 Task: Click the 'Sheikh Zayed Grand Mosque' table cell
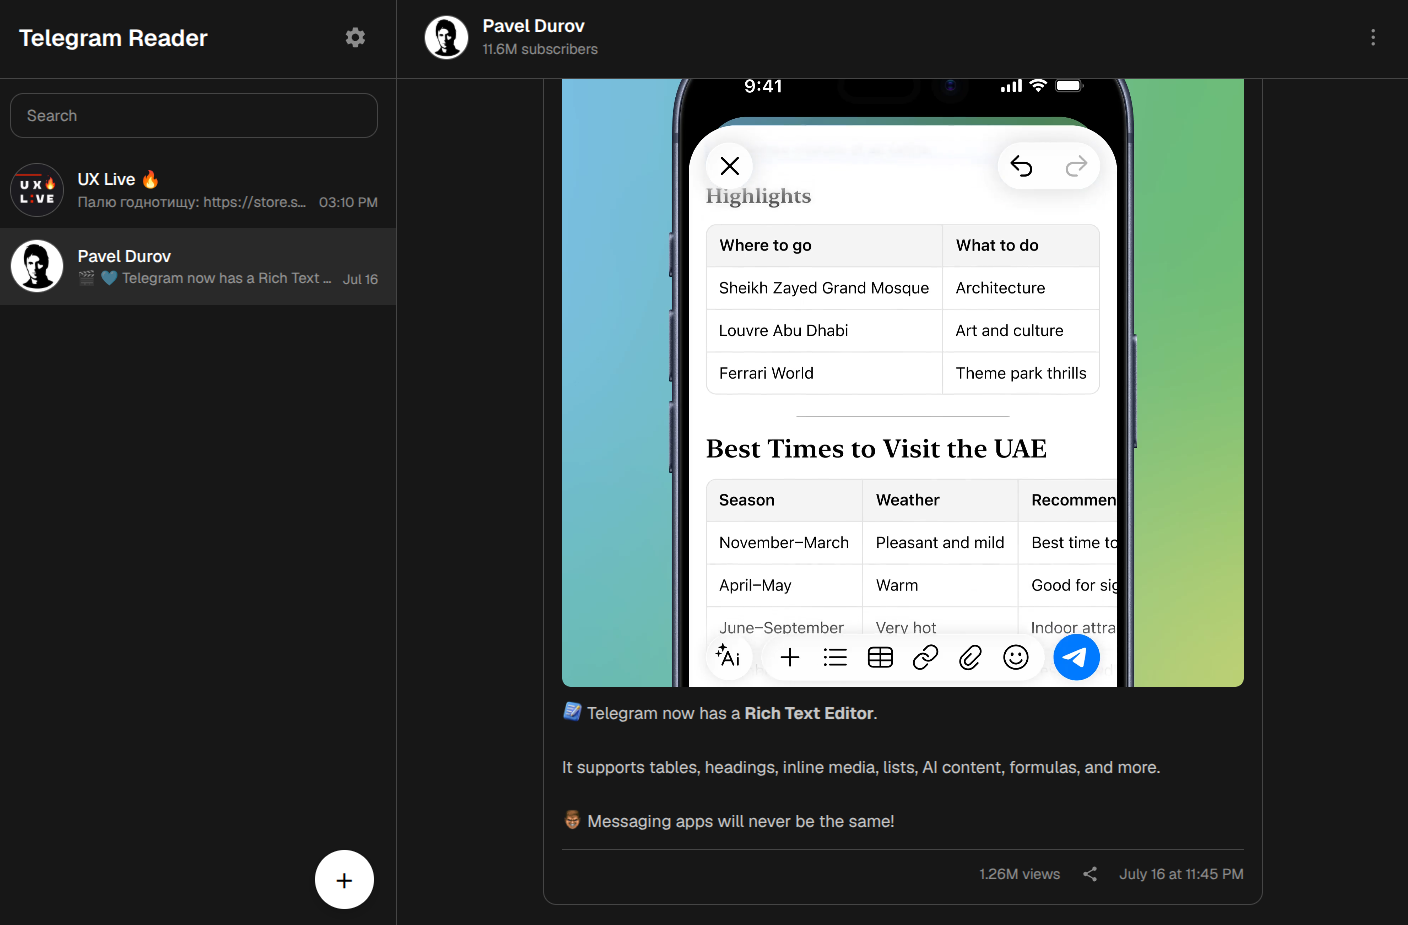(824, 288)
